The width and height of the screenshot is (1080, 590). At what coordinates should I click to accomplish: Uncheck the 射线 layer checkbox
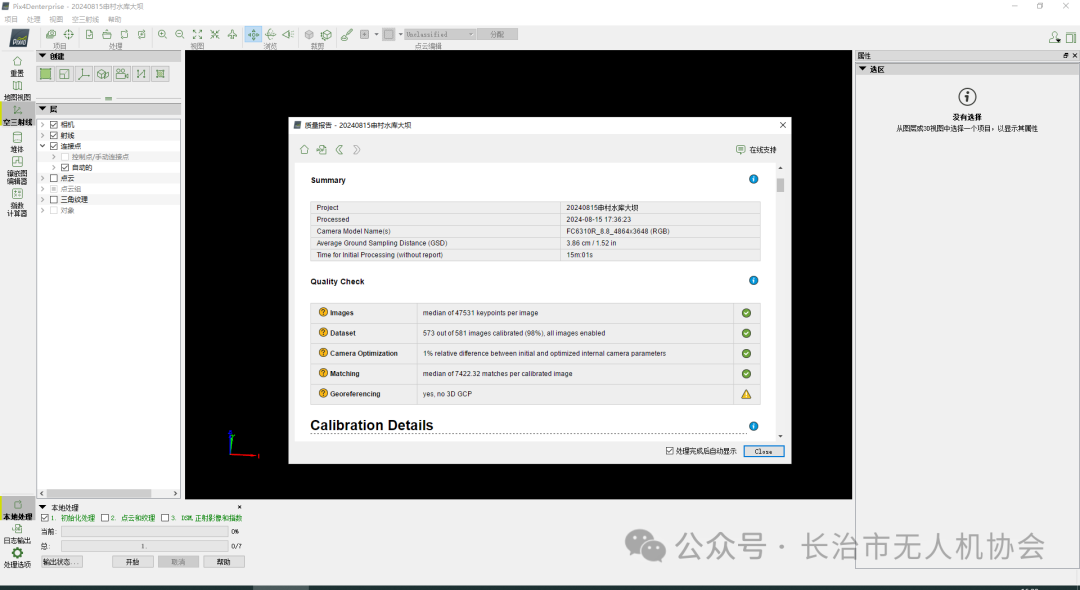54,136
